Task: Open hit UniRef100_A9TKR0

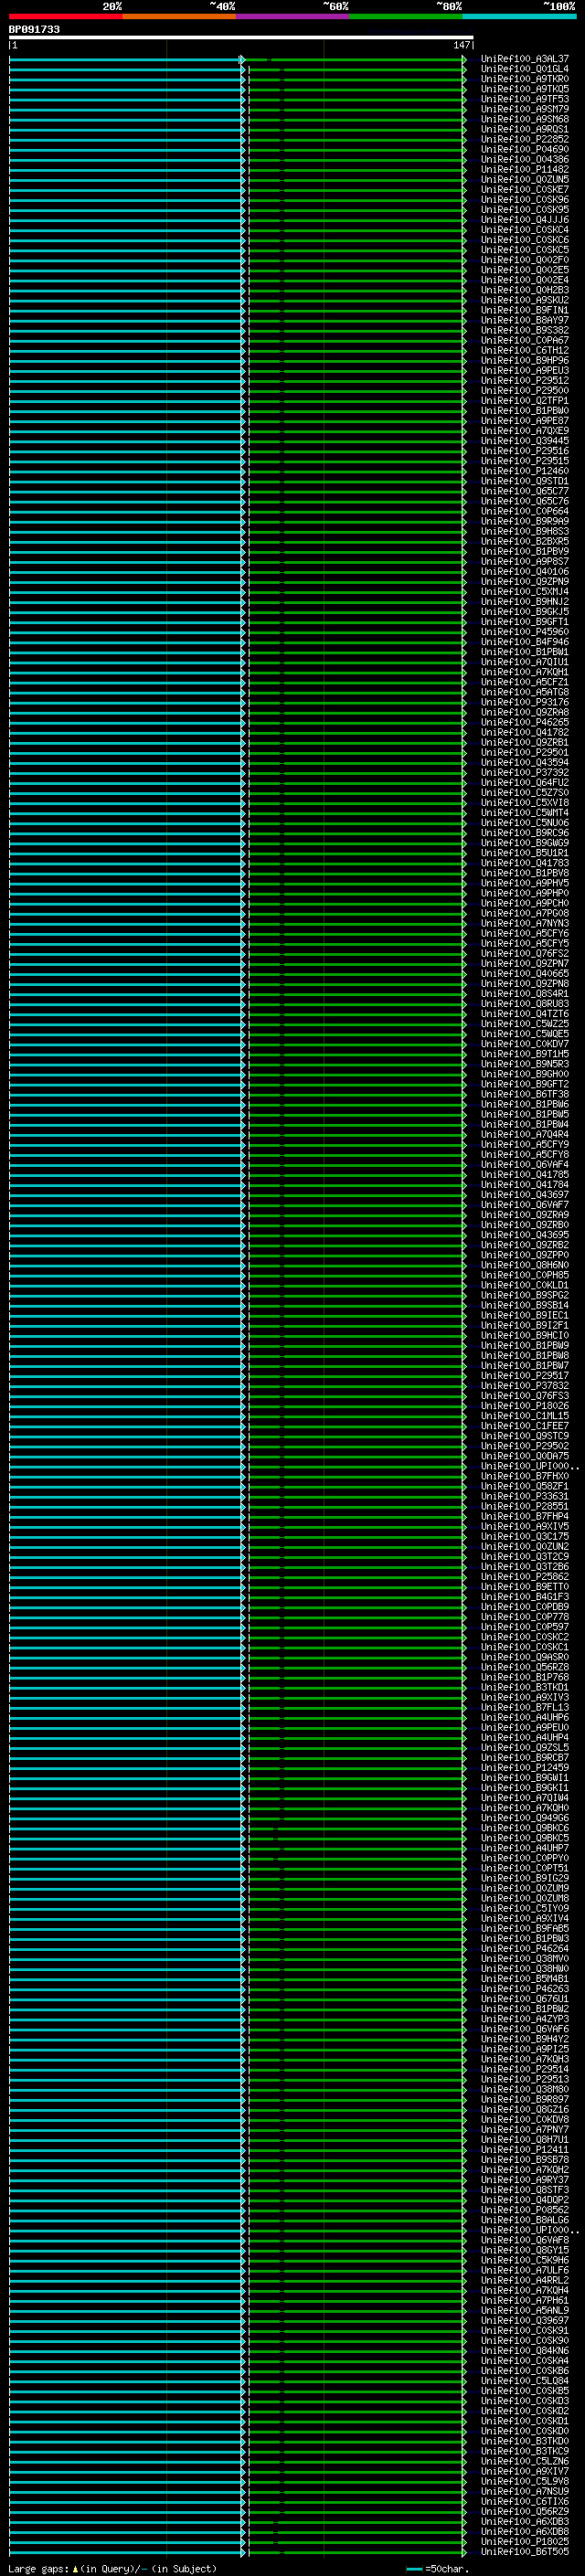Action: tap(524, 79)
